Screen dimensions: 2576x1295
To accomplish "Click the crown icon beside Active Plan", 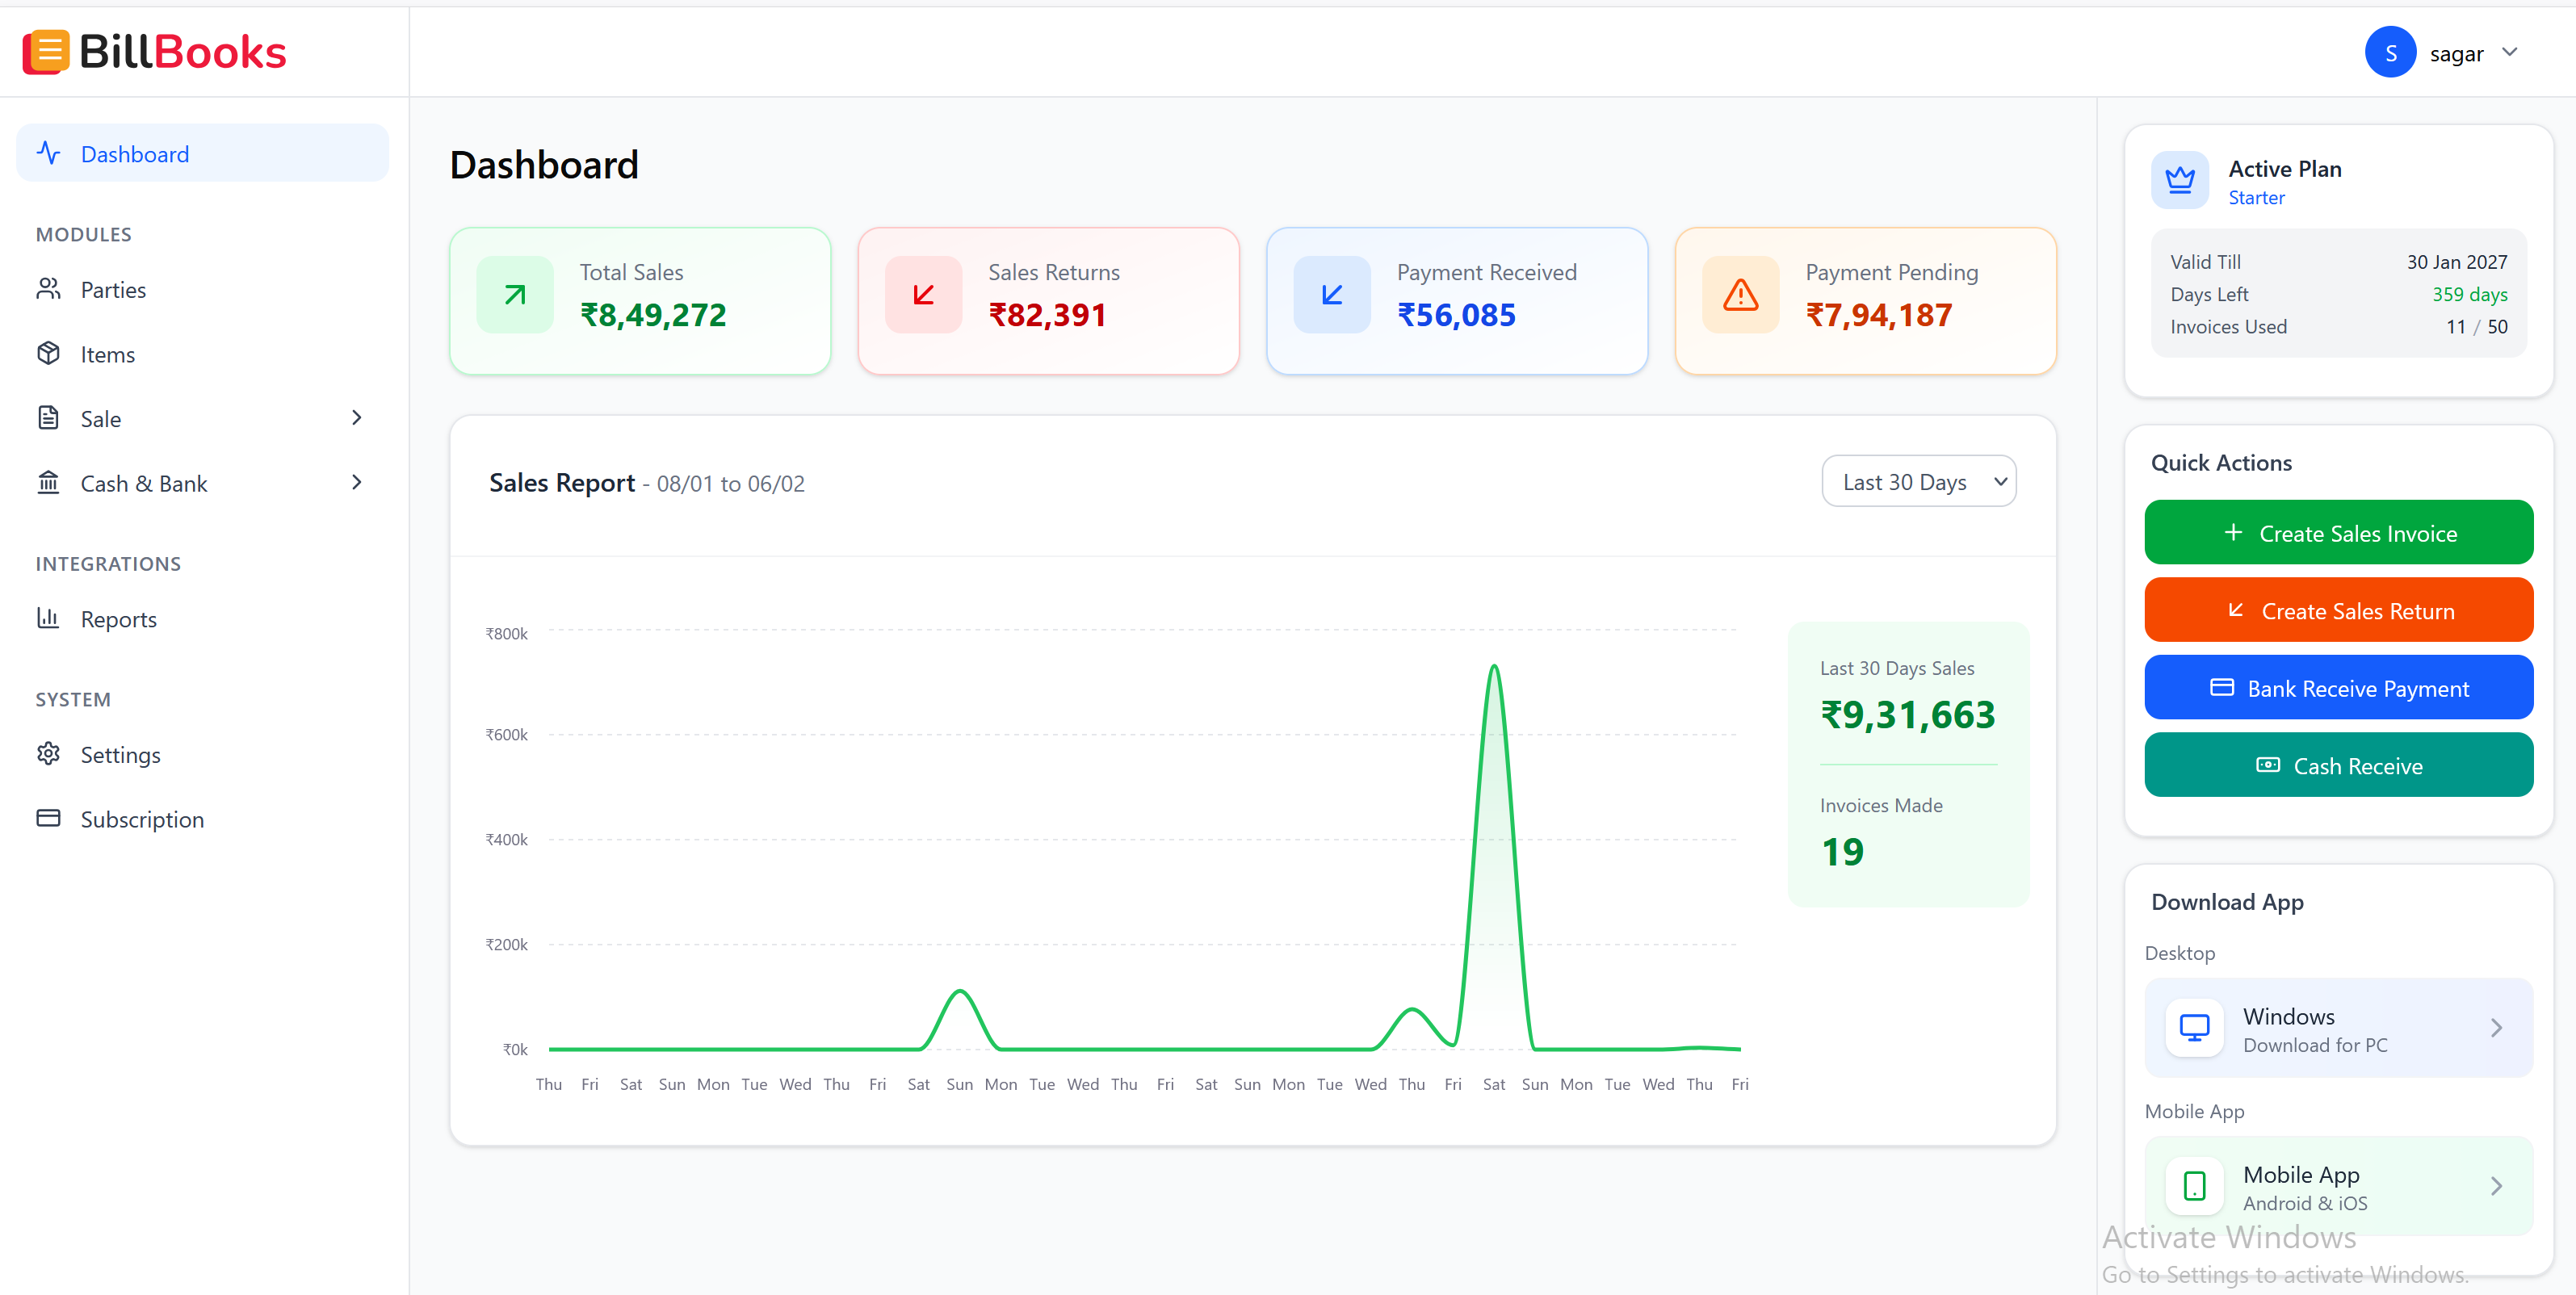I will pos(2181,179).
